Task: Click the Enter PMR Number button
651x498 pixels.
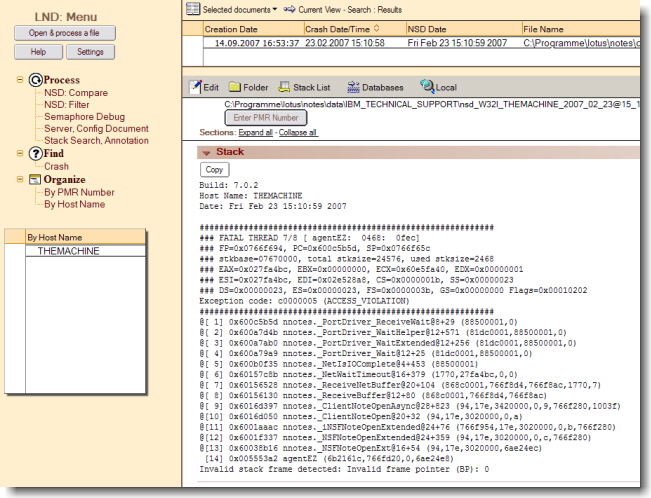Action: (x=266, y=118)
